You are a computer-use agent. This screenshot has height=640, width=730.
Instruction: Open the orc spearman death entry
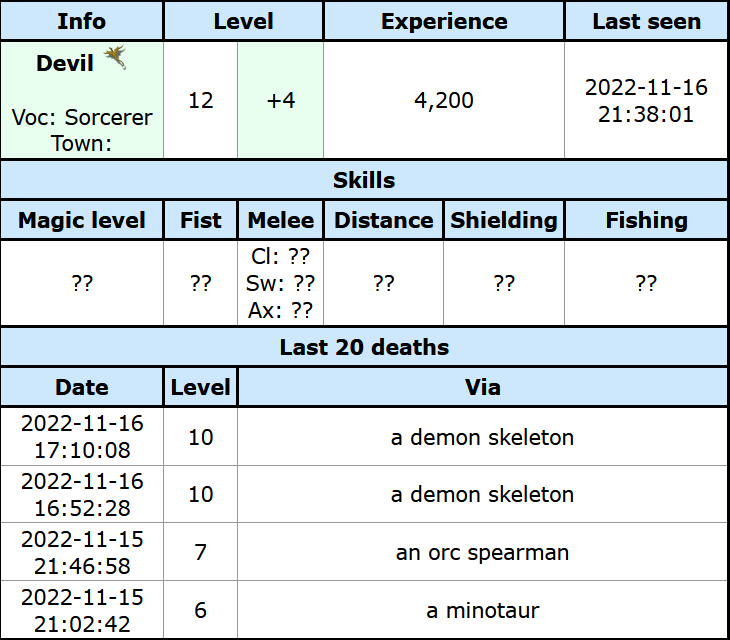click(482, 552)
